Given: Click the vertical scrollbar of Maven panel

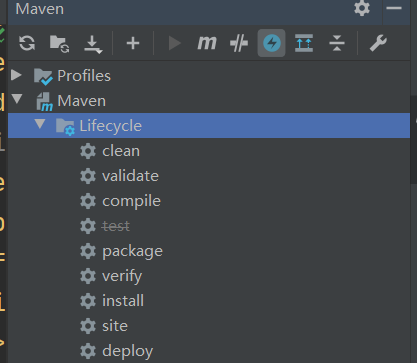Looking at the screenshot, I should [x=413, y=140].
